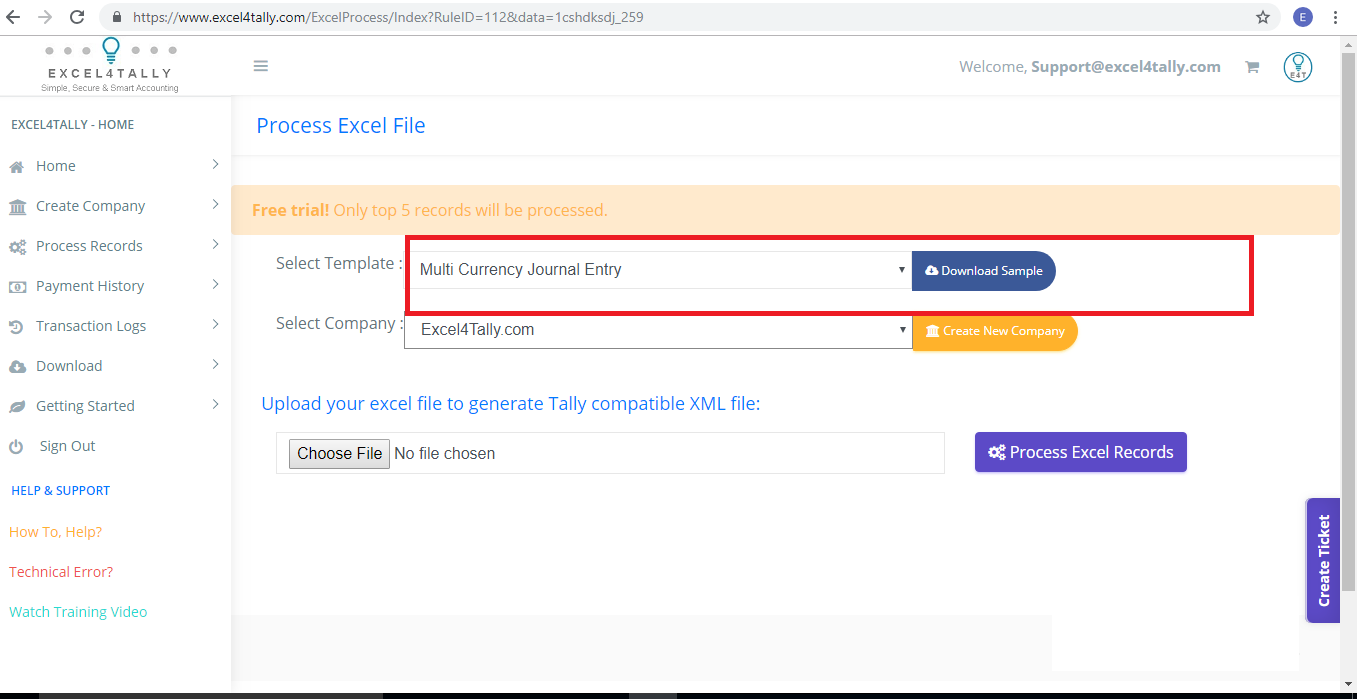
Task: Click the HELP & SUPPORT sidebar heading
Action: tap(61, 491)
